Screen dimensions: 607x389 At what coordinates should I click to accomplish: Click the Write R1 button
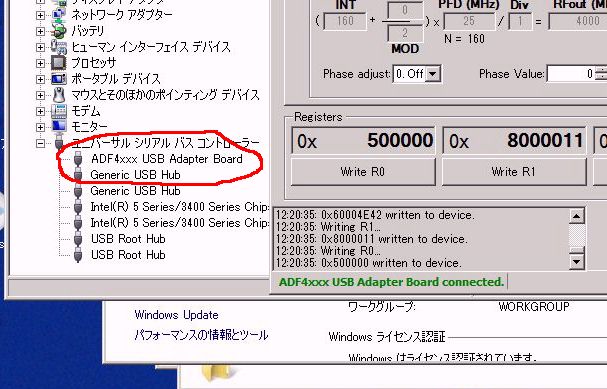(x=514, y=171)
